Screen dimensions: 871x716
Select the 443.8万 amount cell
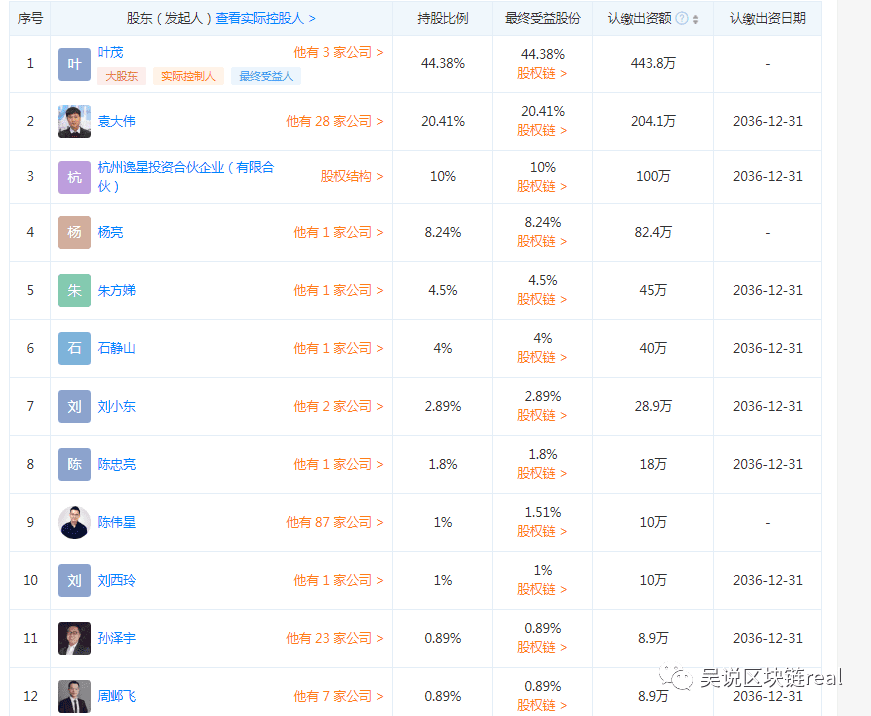point(653,63)
